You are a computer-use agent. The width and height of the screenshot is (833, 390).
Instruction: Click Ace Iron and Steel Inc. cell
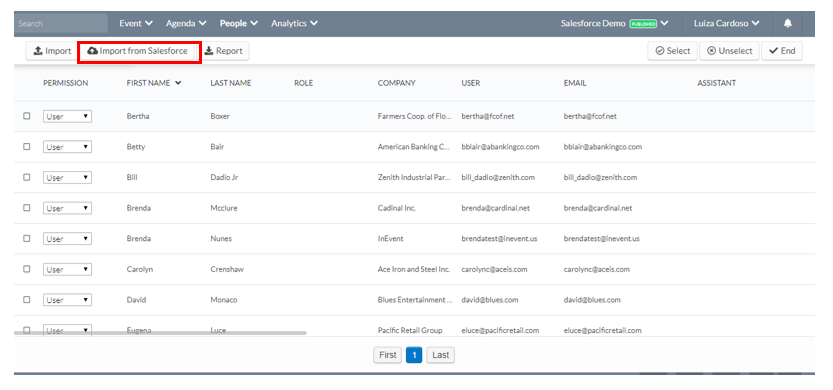click(x=414, y=269)
